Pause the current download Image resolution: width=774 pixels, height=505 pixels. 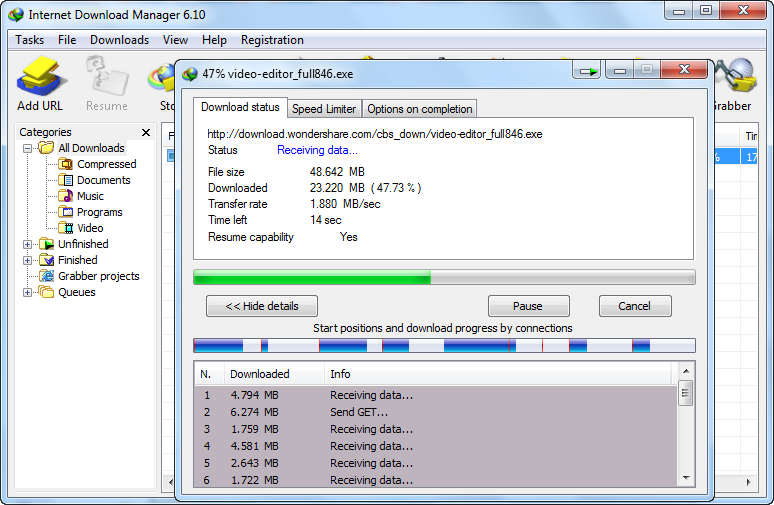click(x=528, y=306)
